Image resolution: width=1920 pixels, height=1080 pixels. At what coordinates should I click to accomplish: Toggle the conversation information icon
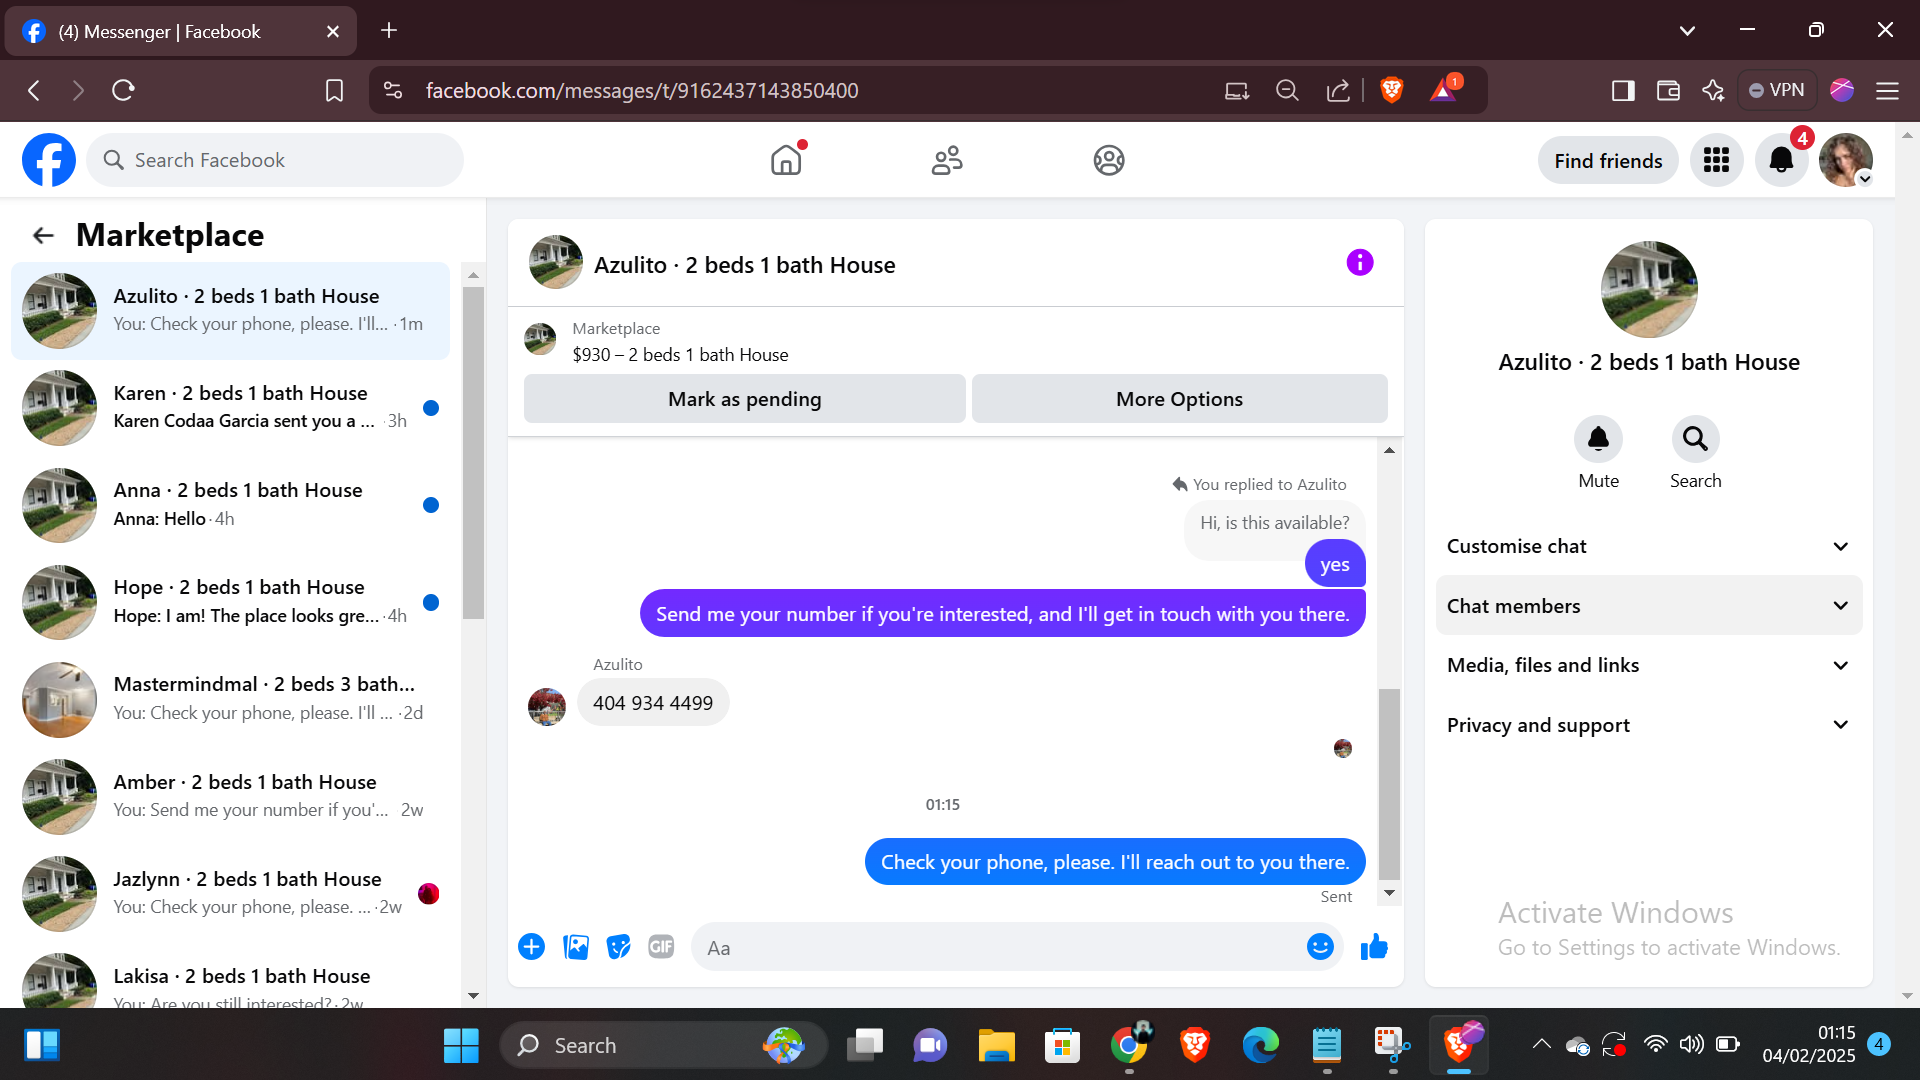[1360, 262]
